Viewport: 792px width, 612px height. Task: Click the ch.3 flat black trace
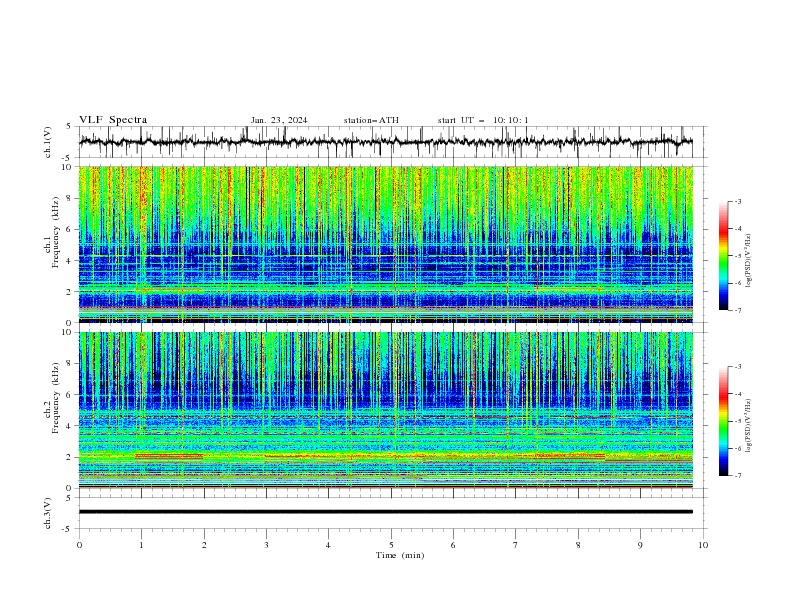386,512
